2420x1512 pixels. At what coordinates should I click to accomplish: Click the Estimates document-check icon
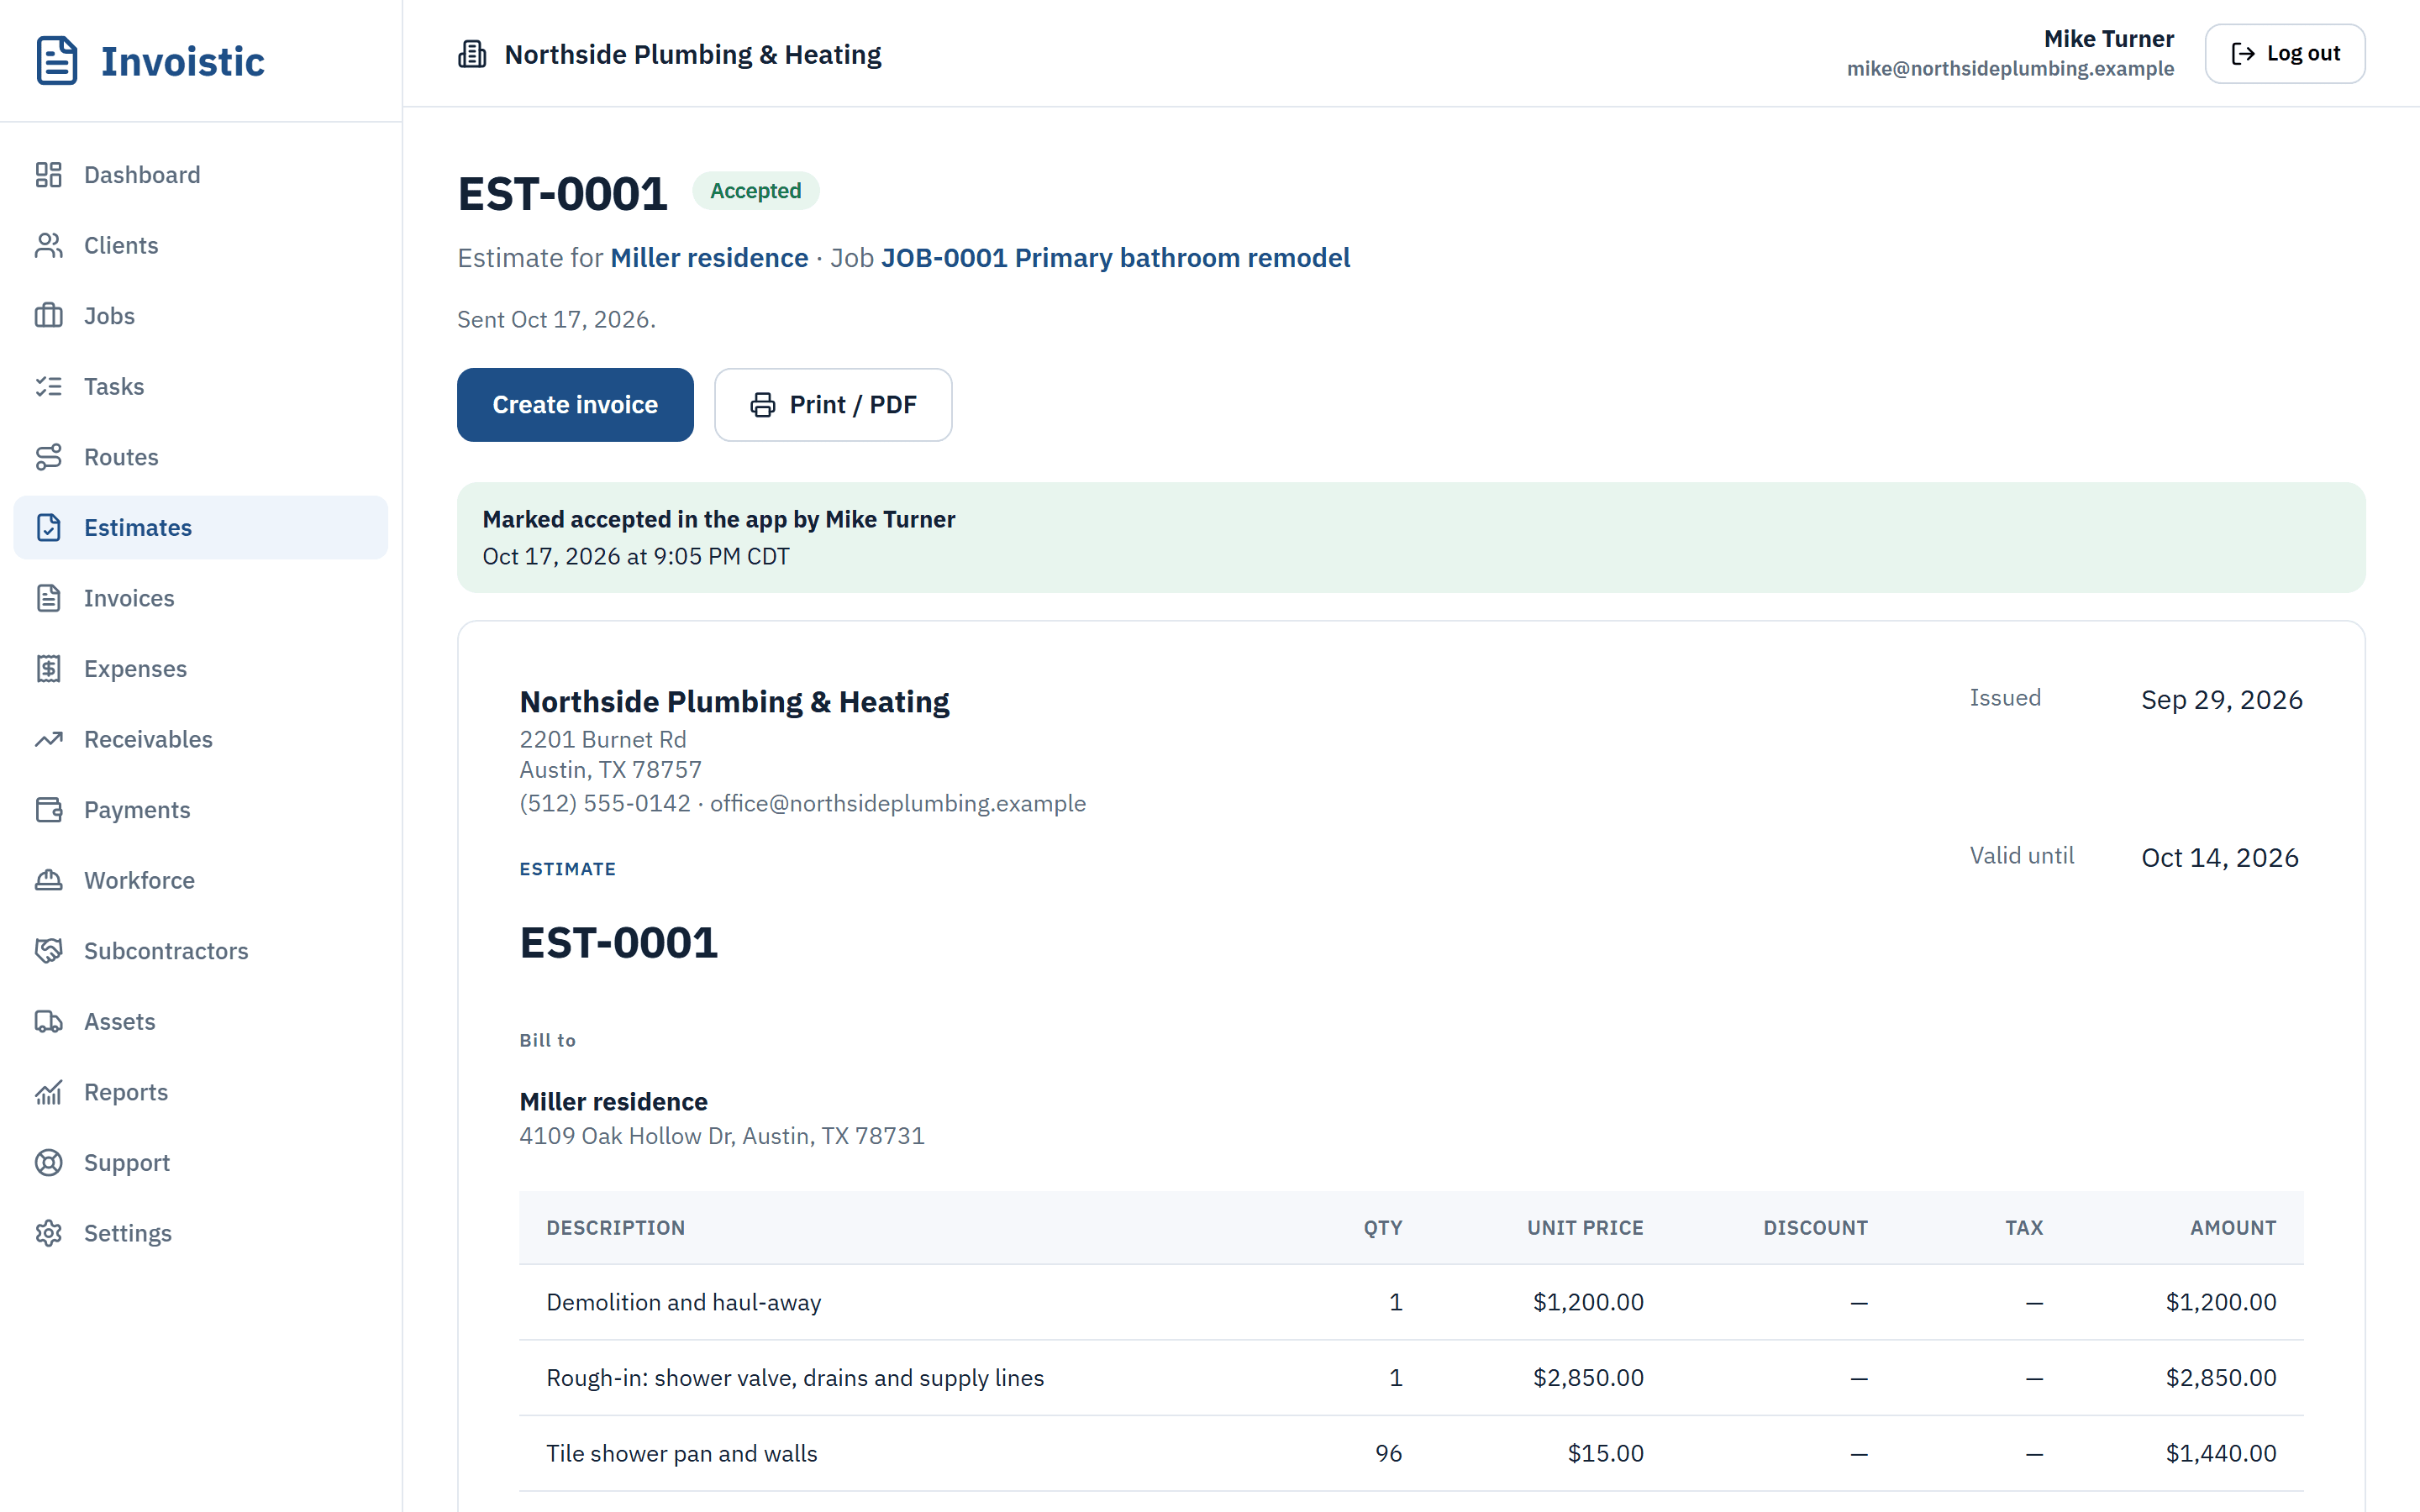tap(49, 527)
